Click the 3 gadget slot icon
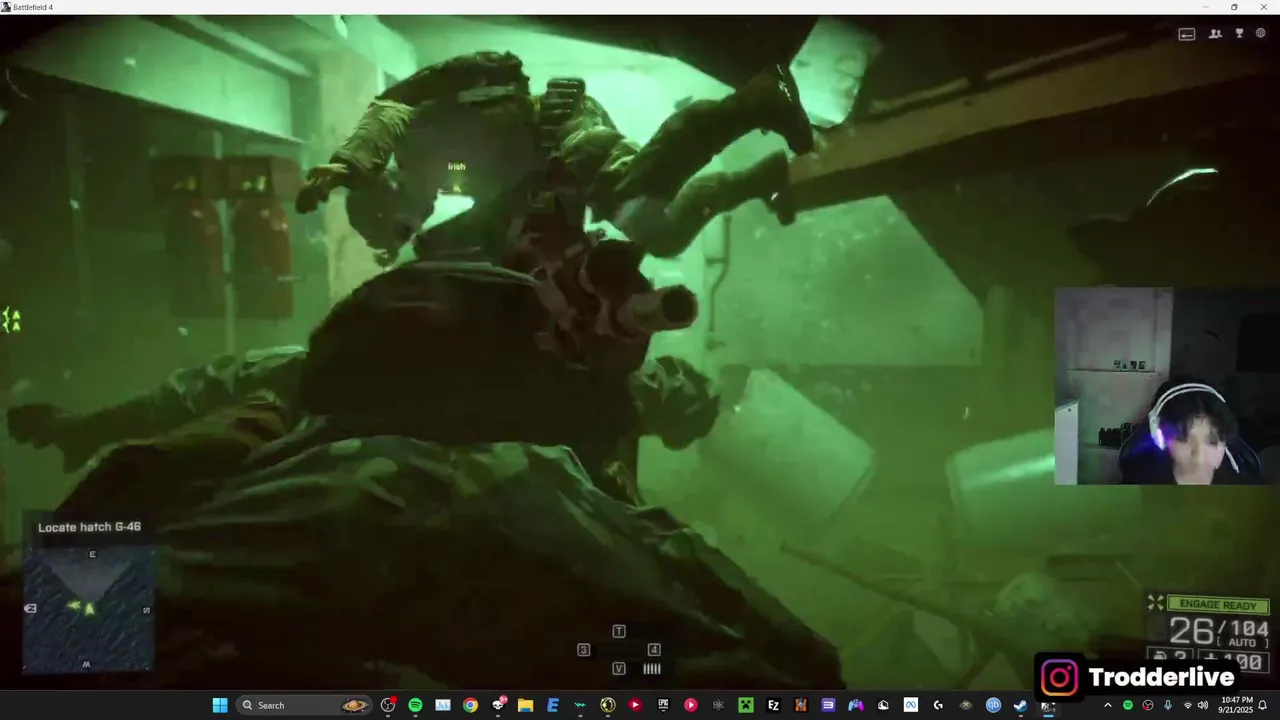This screenshot has height=720, width=1280. coord(584,650)
